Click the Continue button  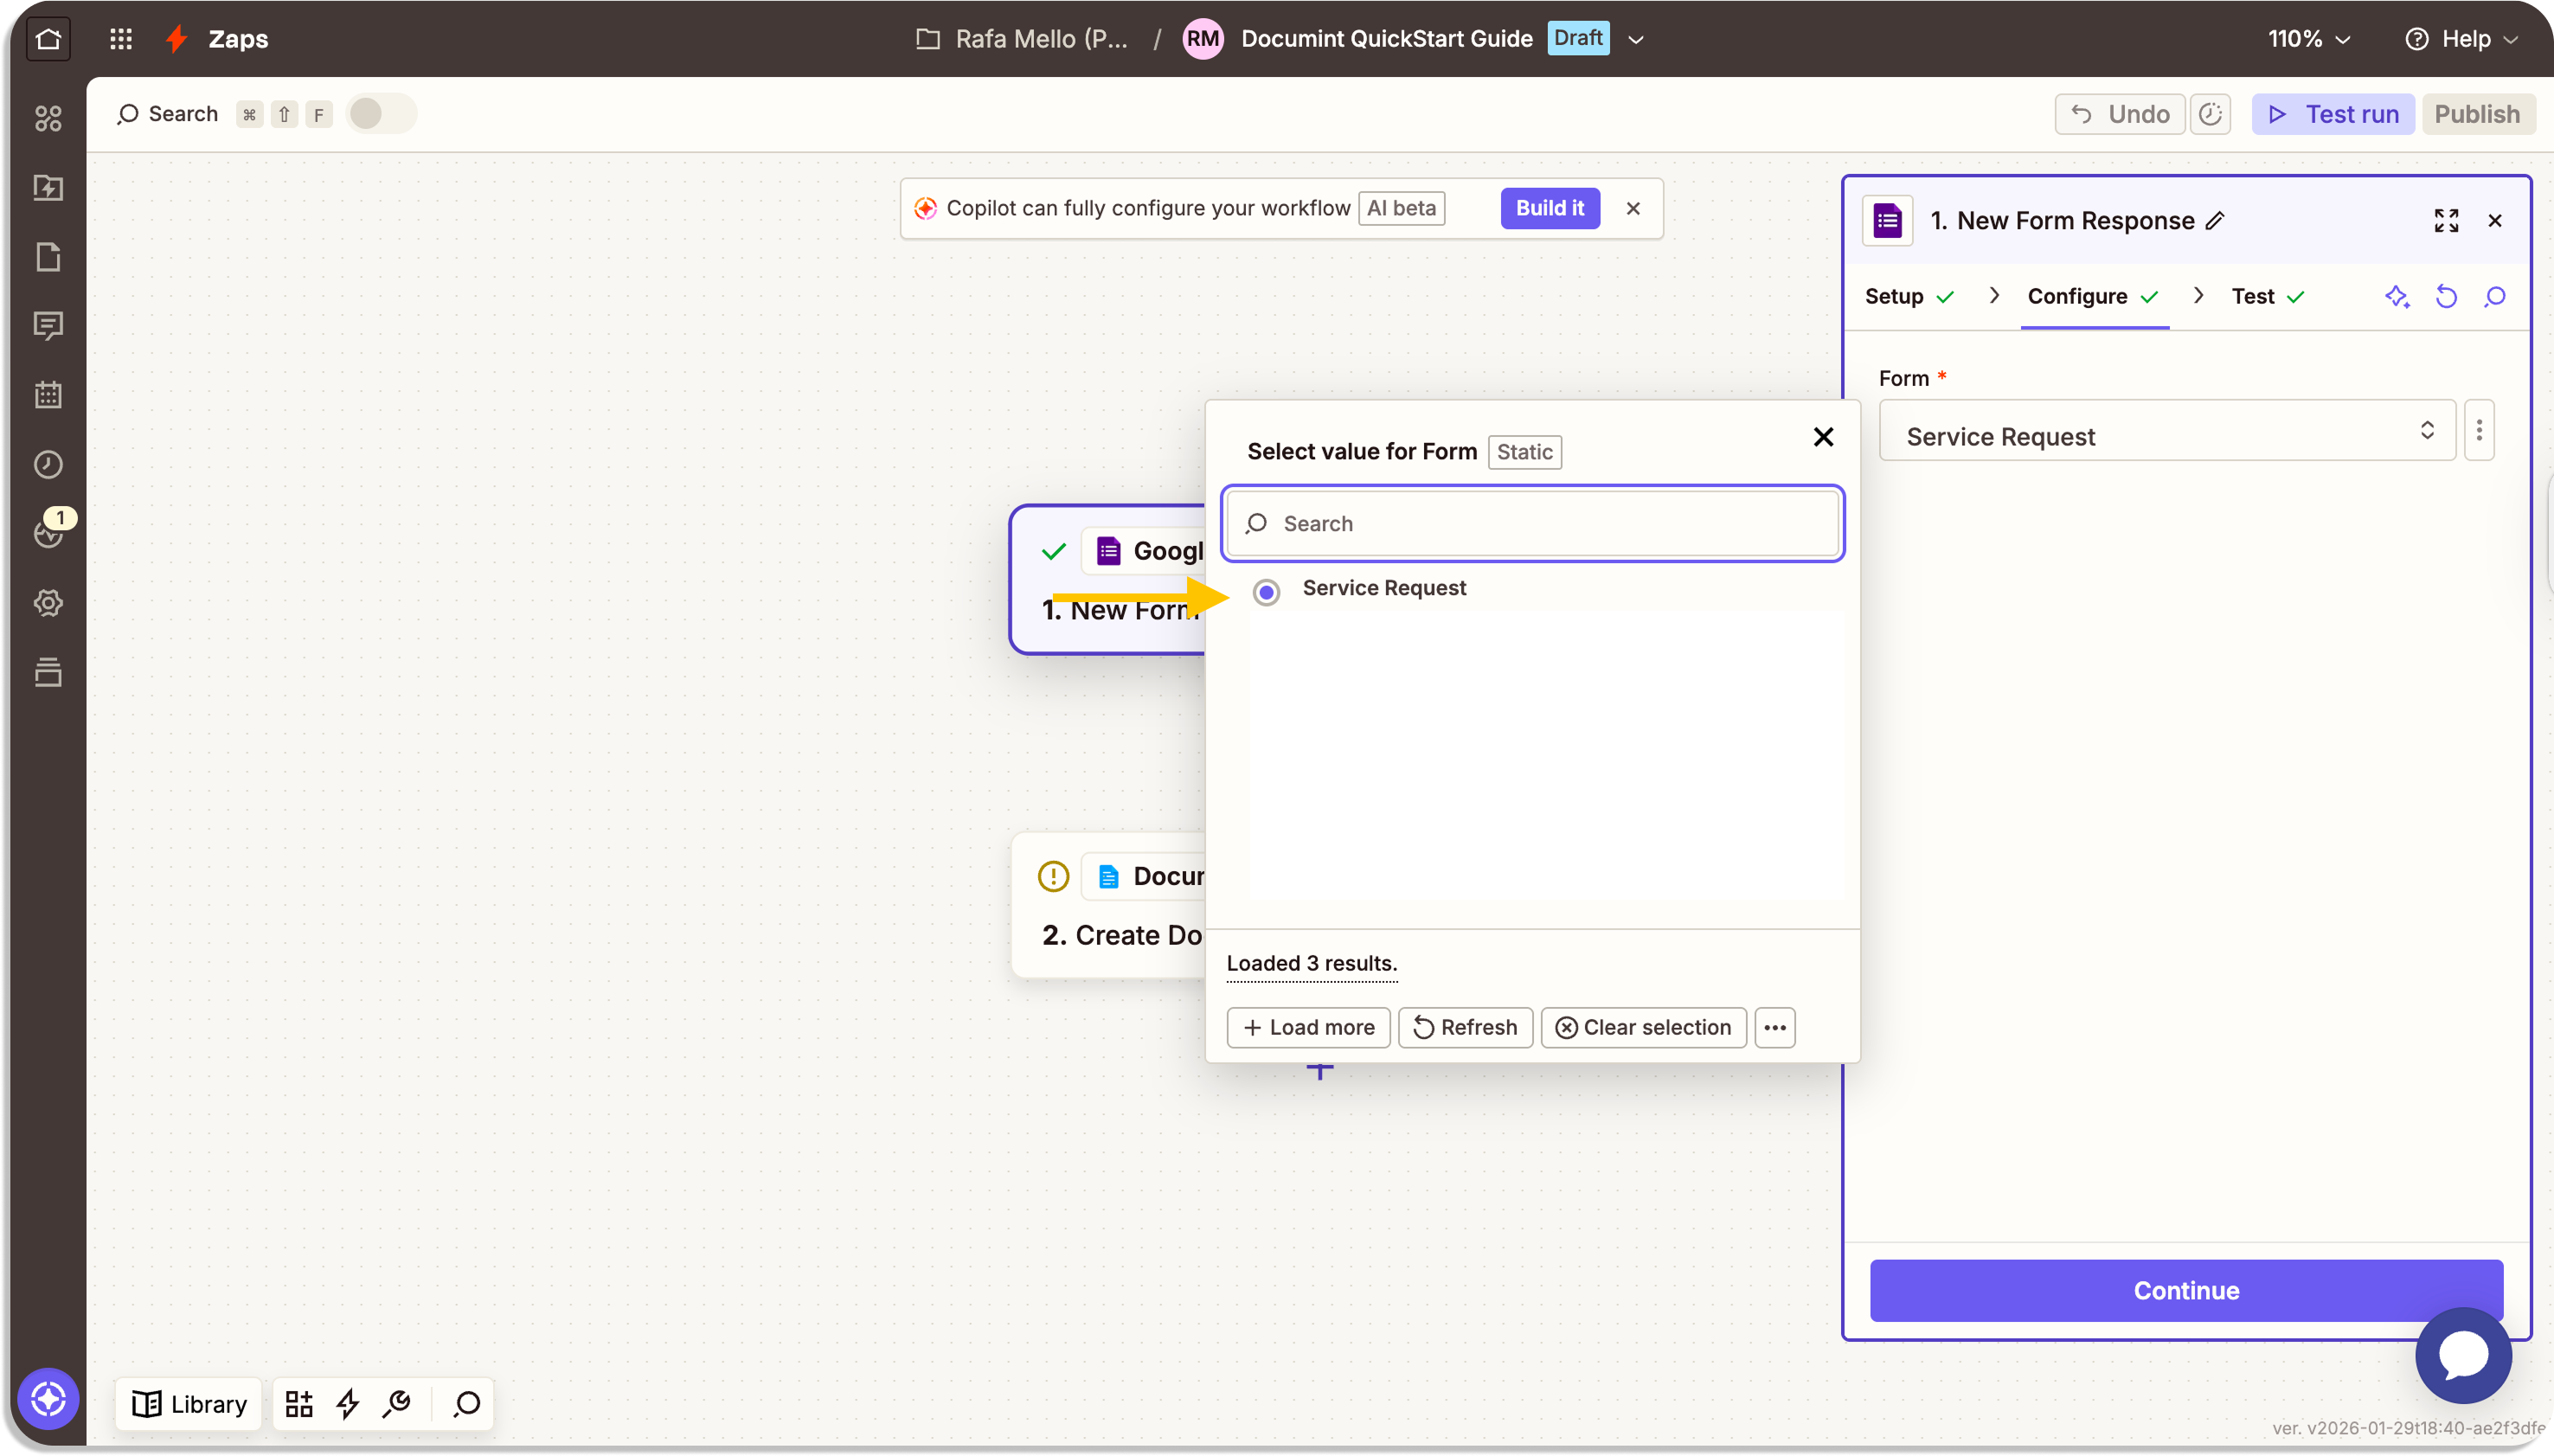[x=2185, y=1290]
